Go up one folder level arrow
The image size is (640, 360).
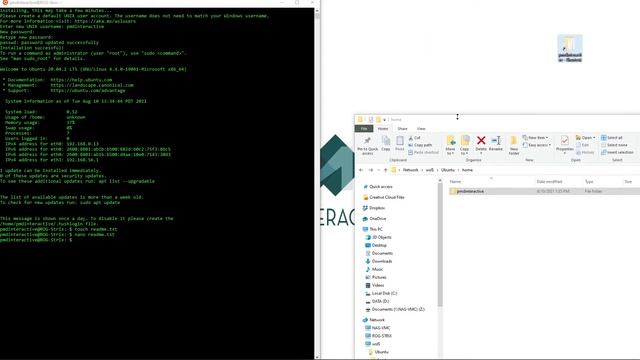(x=385, y=170)
